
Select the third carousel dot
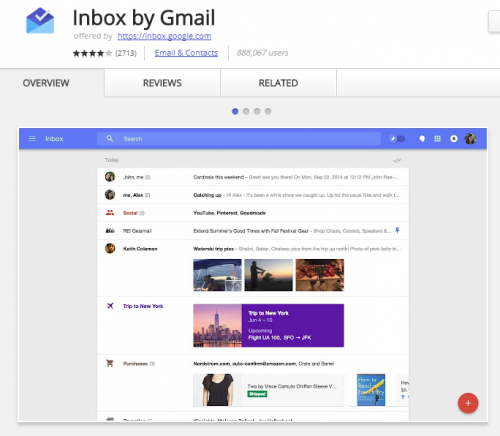click(x=257, y=111)
